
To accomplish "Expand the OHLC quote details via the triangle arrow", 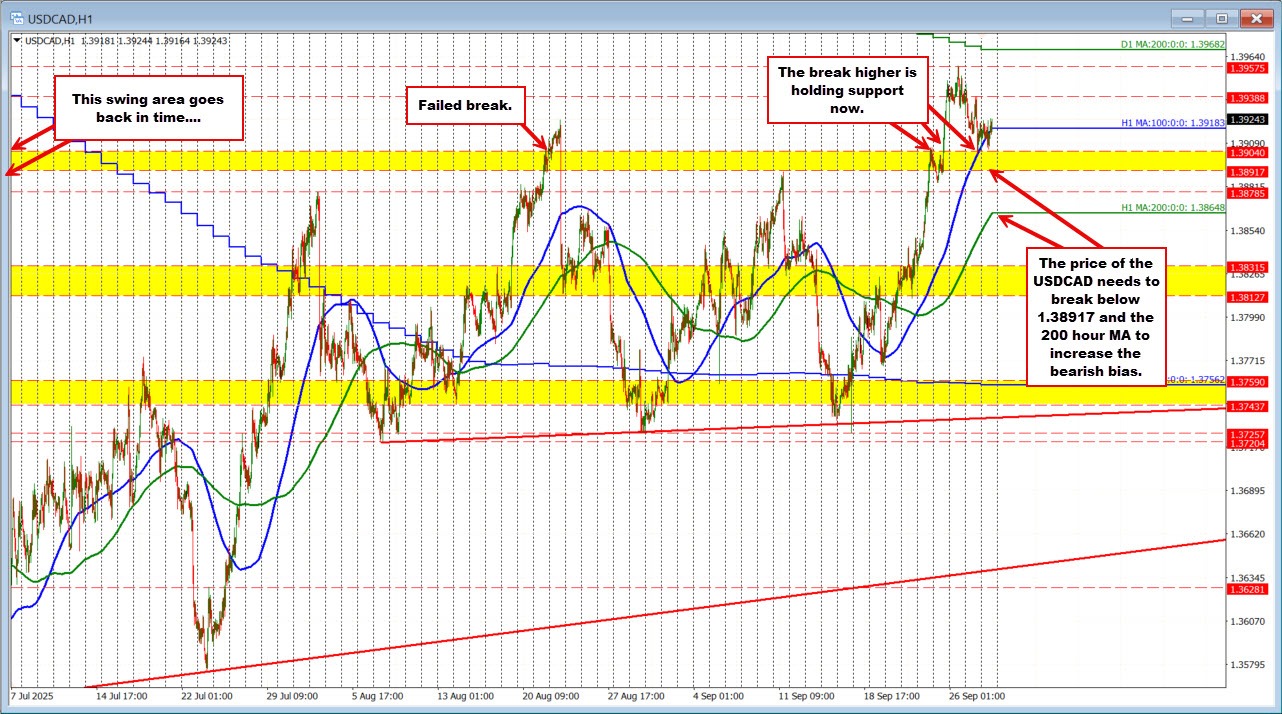I will coord(17,38).
